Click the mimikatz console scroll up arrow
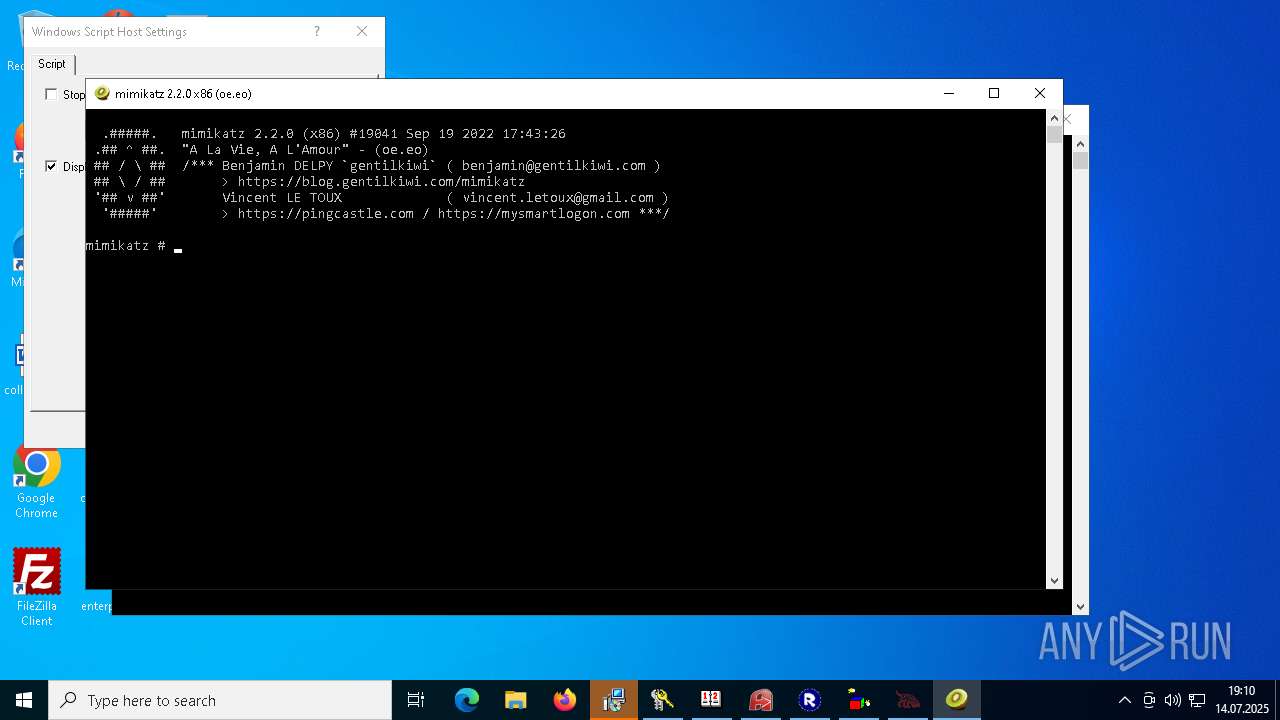This screenshot has height=720, width=1280. tap(1054, 118)
